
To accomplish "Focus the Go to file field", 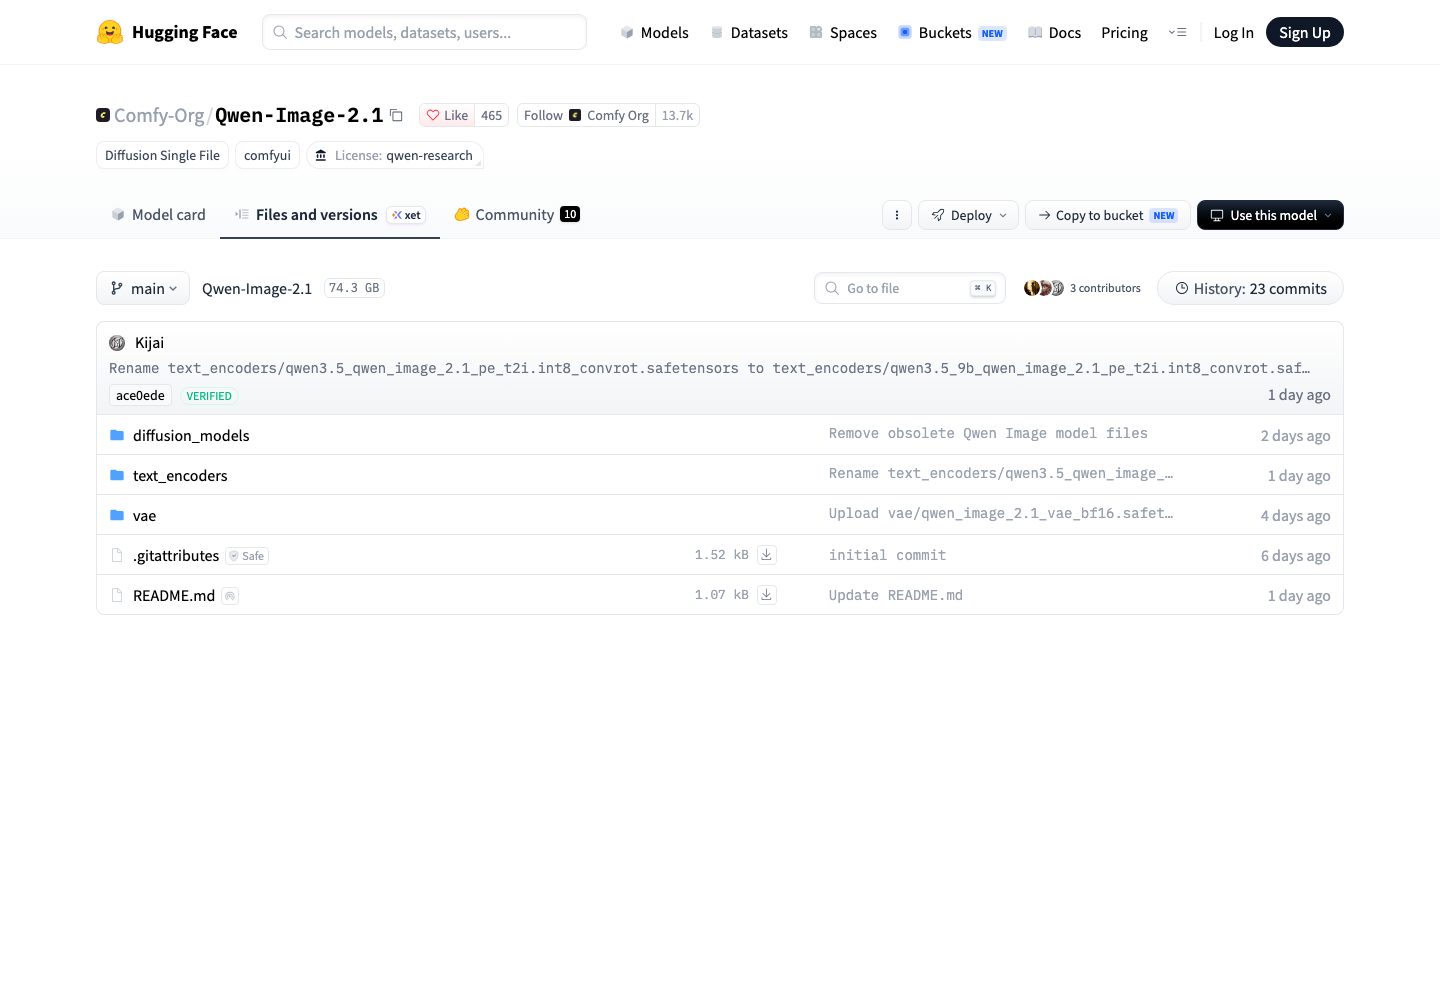I will pos(910,288).
